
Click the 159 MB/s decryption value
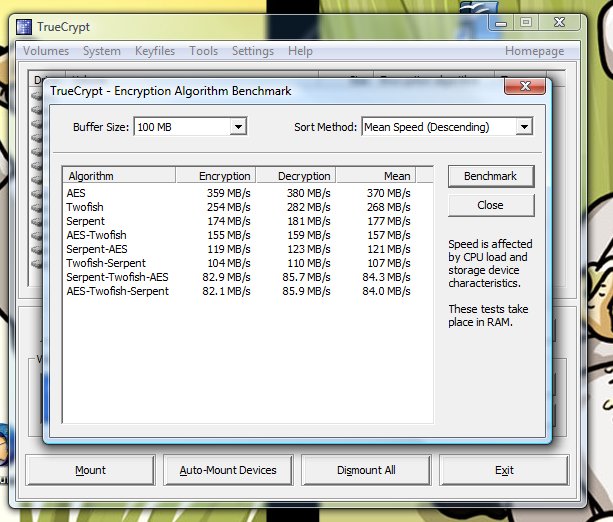[308, 235]
